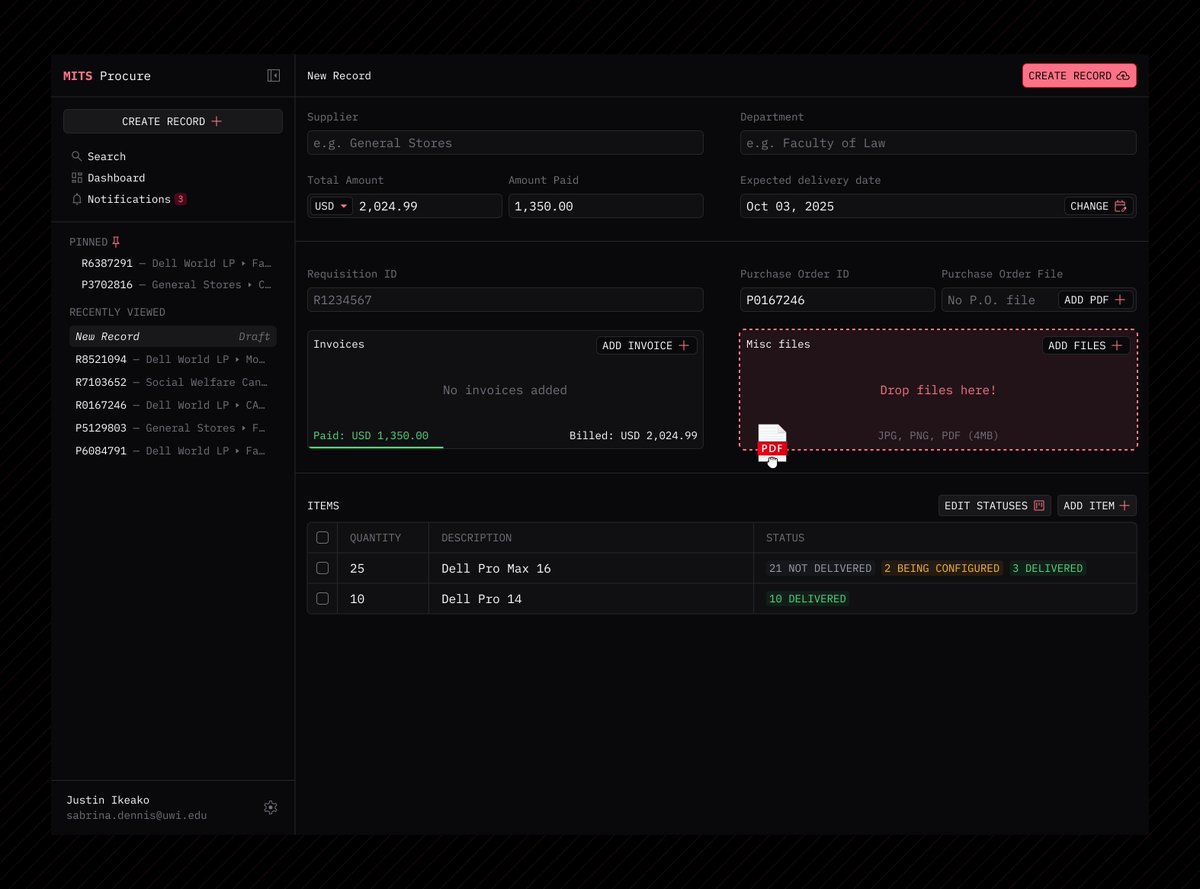Click the top-right pink CREATE RECORD button
Screen dimensions: 1200x889
[1079, 76]
